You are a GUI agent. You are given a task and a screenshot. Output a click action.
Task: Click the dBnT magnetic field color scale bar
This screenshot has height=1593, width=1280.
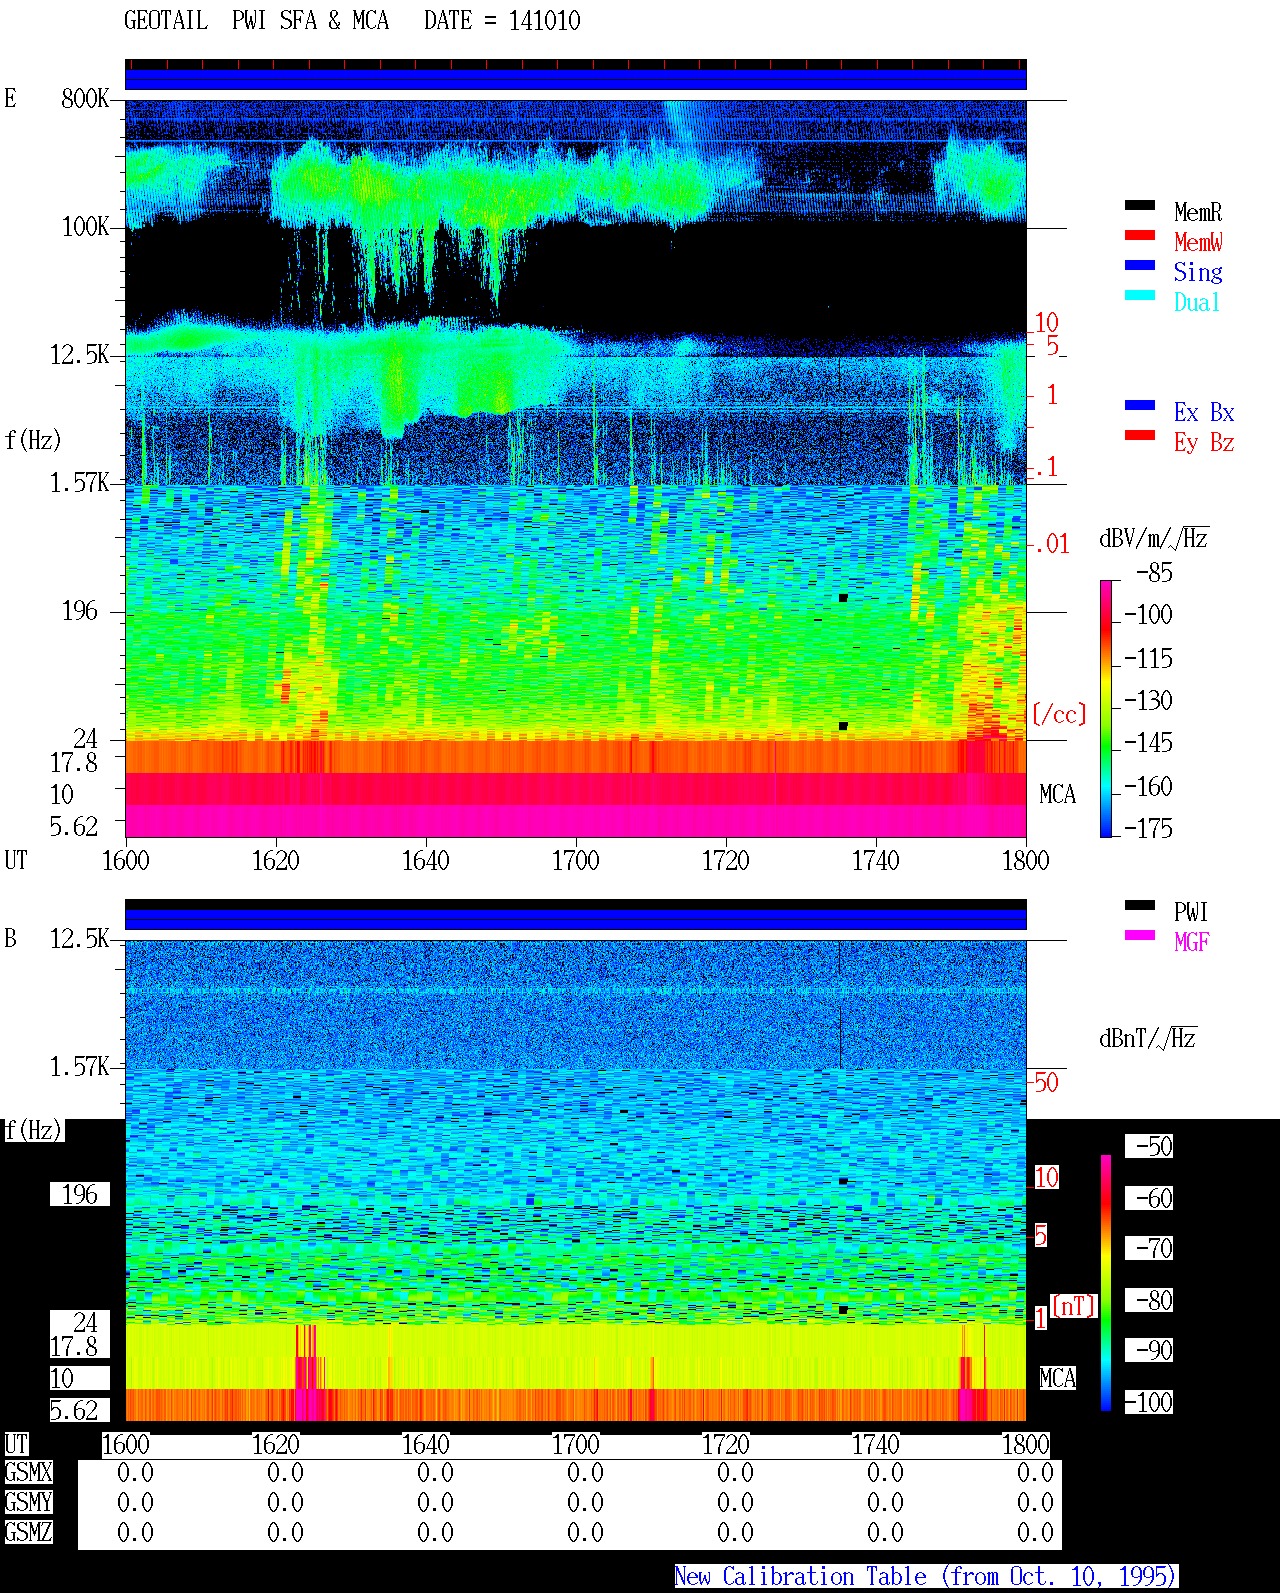coord(1106,1283)
